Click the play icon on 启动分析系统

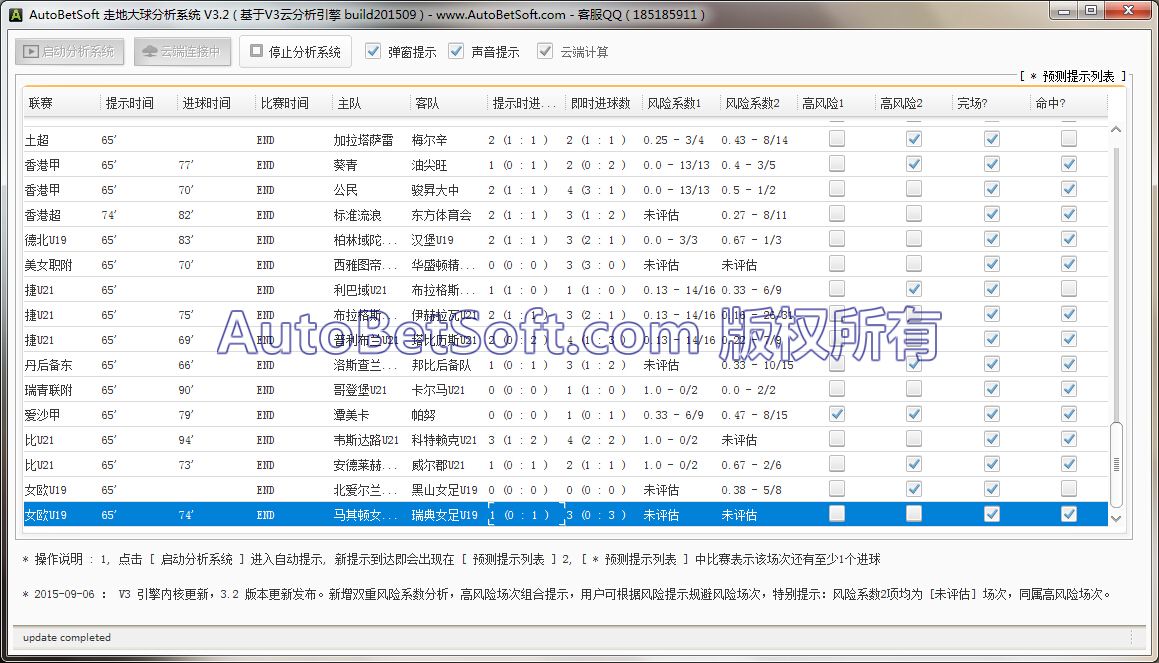pyautogui.click(x=31, y=51)
